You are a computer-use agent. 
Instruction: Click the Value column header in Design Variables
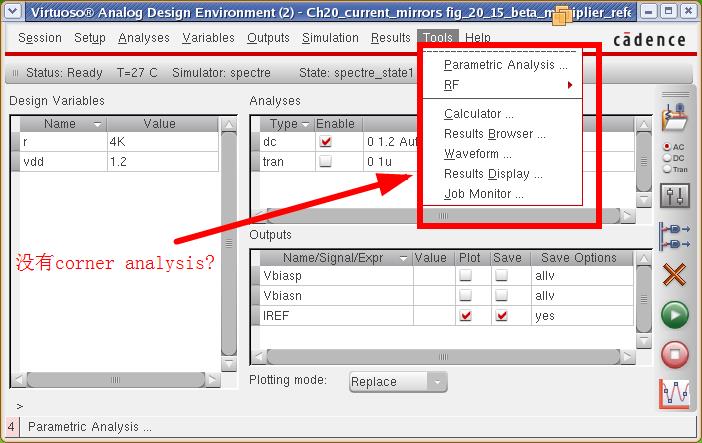pyautogui.click(x=162, y=124)
